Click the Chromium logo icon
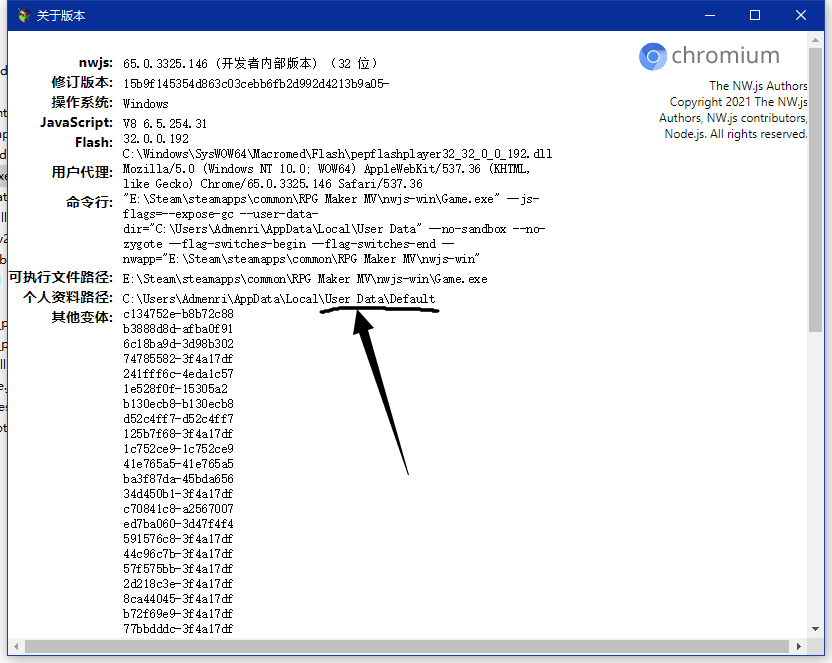Image resolution: width=832 pixels, height=663 pixels. pyautogui.click(x=653, y=56)
